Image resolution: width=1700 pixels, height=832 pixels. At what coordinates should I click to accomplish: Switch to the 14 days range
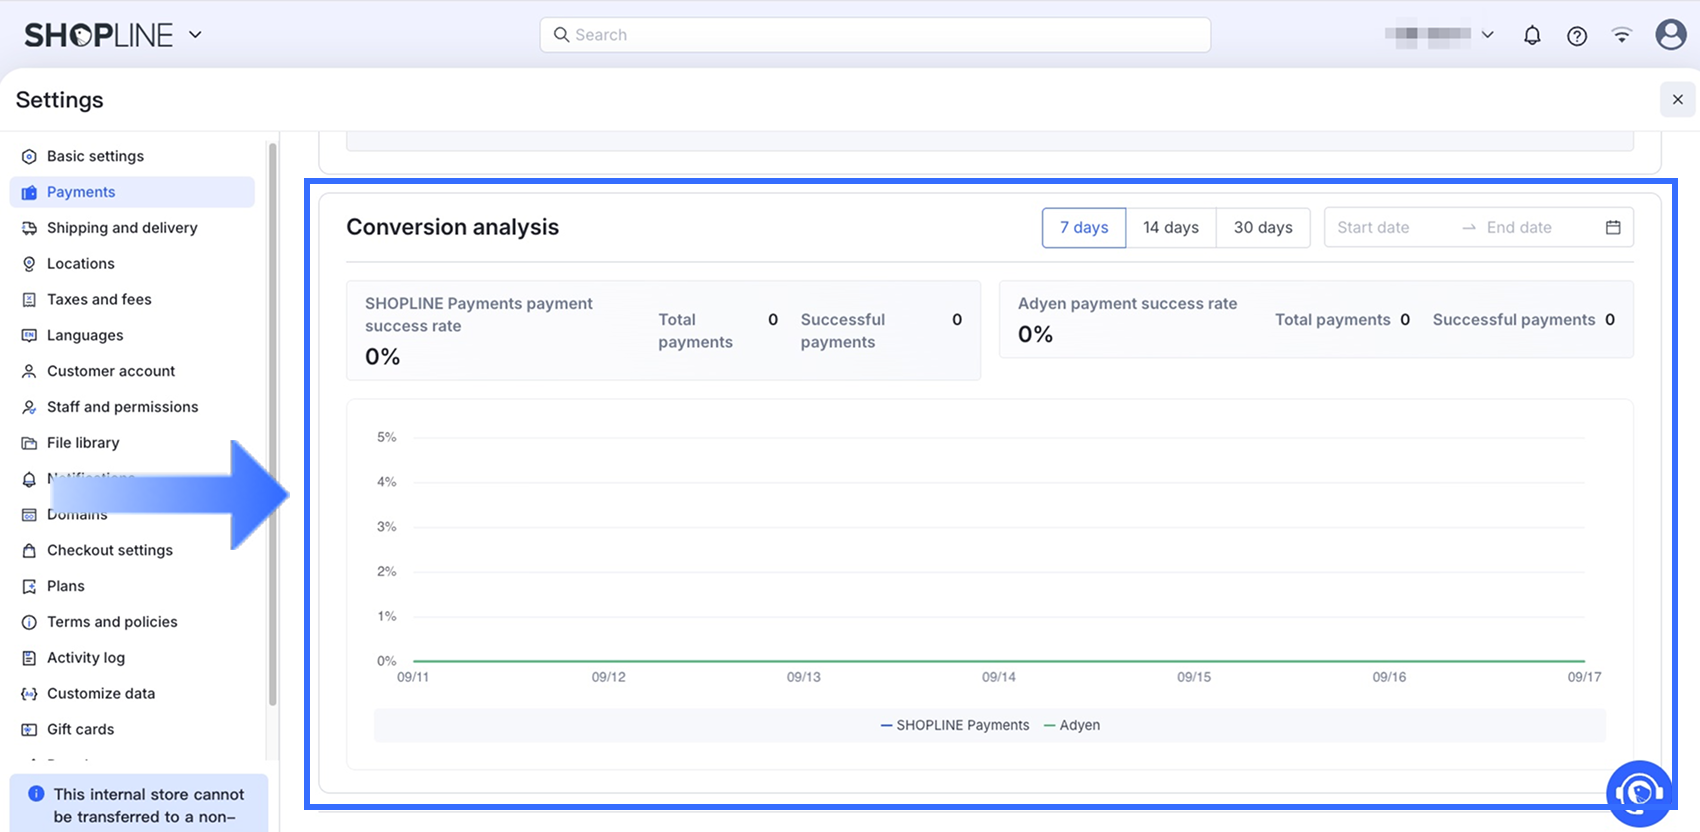(x=1171, y=228)
